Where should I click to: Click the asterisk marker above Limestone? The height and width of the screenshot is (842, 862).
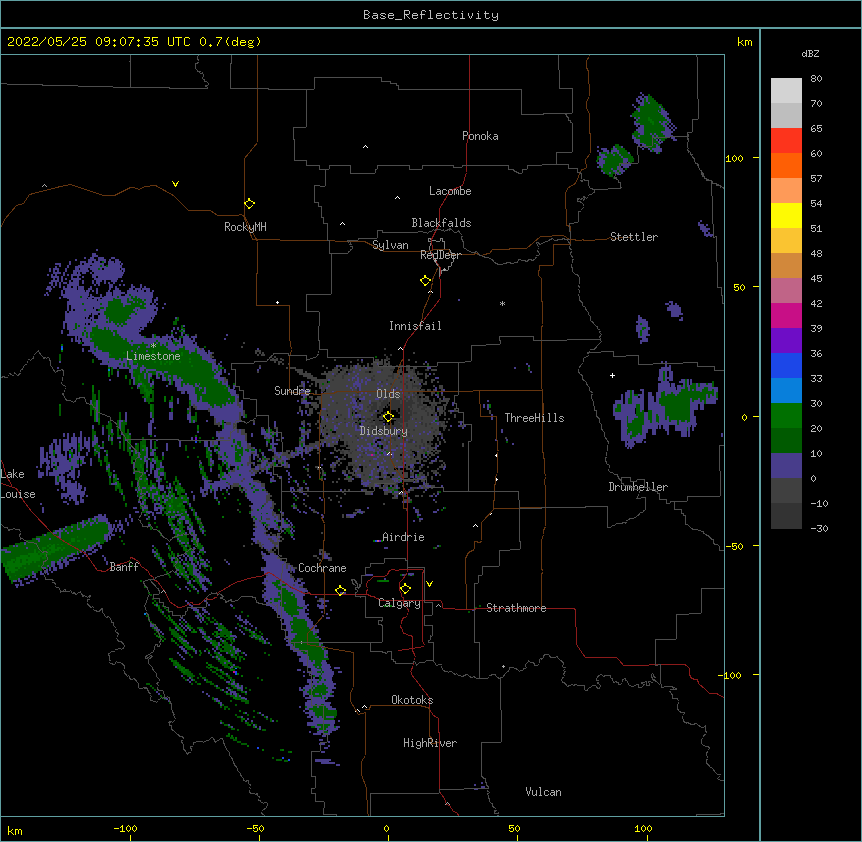pyautogui.click(x=153, y=346)
